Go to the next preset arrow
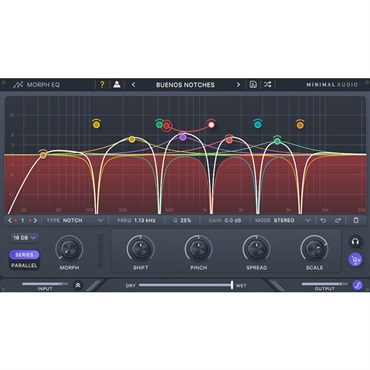This screenshot has height=370, width=370. pyautogui.click(x=238, y=85)
